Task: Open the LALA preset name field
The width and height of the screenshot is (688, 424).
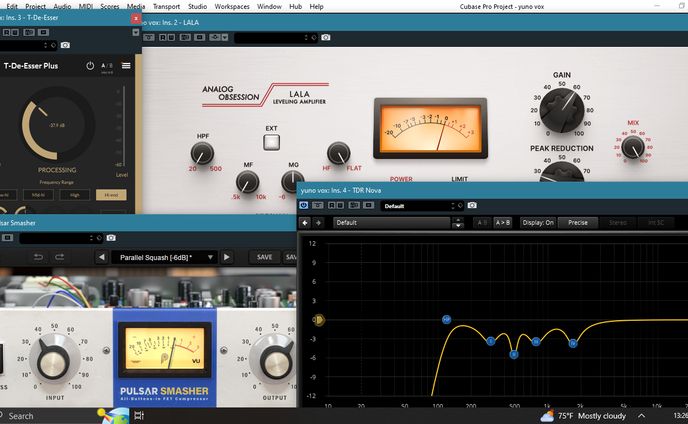Action: (276, 38)
